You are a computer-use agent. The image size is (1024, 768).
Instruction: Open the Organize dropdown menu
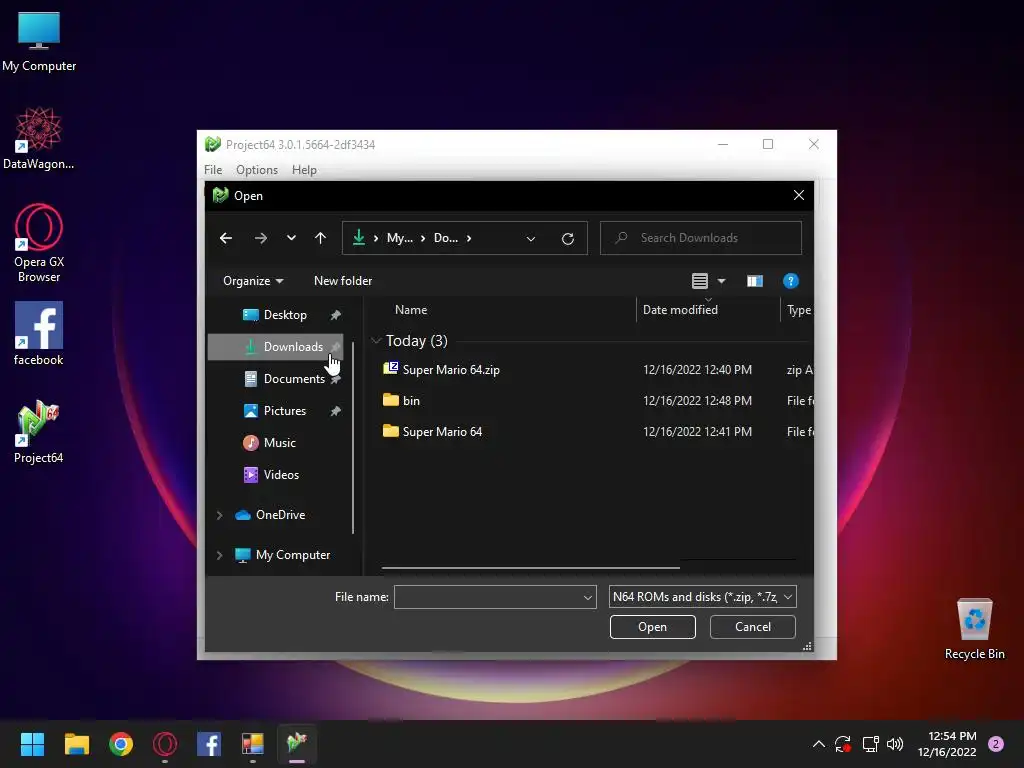coord(253,281)
